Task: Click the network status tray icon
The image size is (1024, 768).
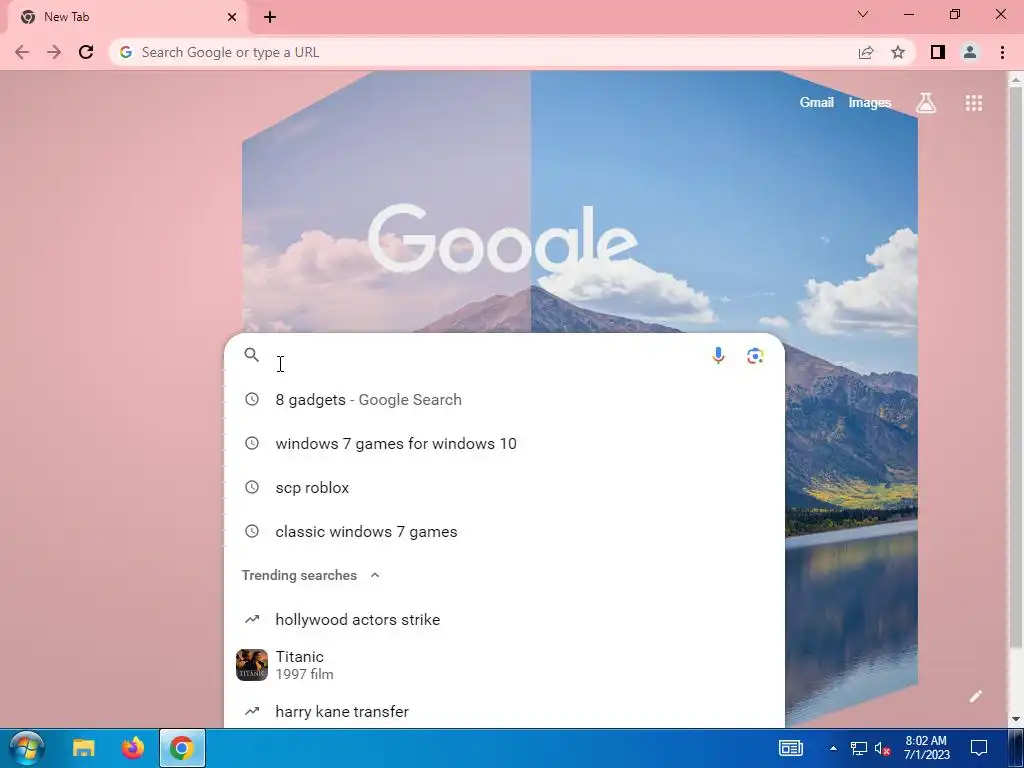Action: 859,748
